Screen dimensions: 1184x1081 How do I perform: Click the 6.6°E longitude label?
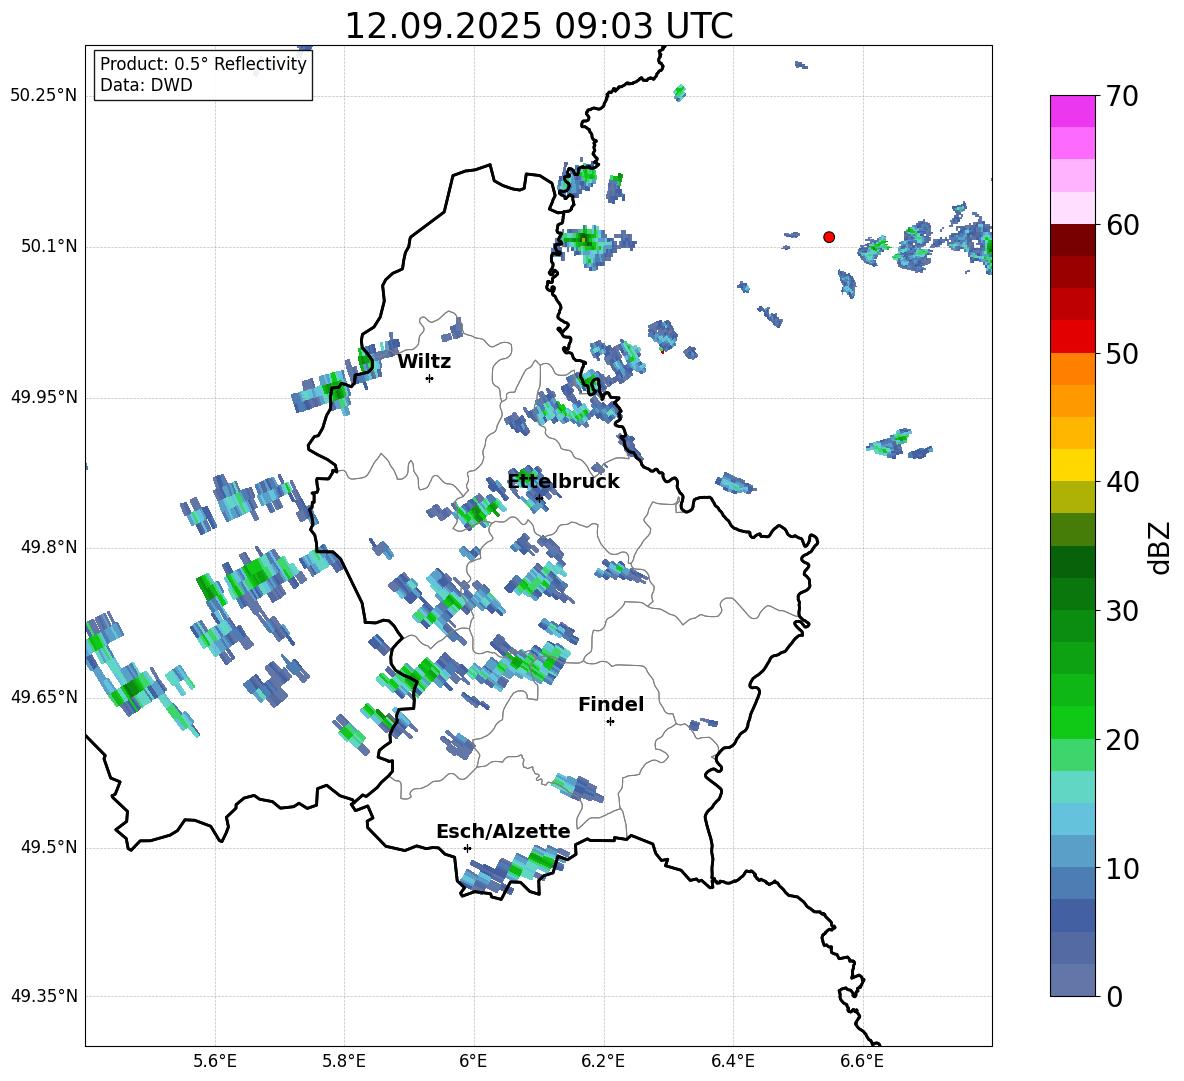(862, 1061)
